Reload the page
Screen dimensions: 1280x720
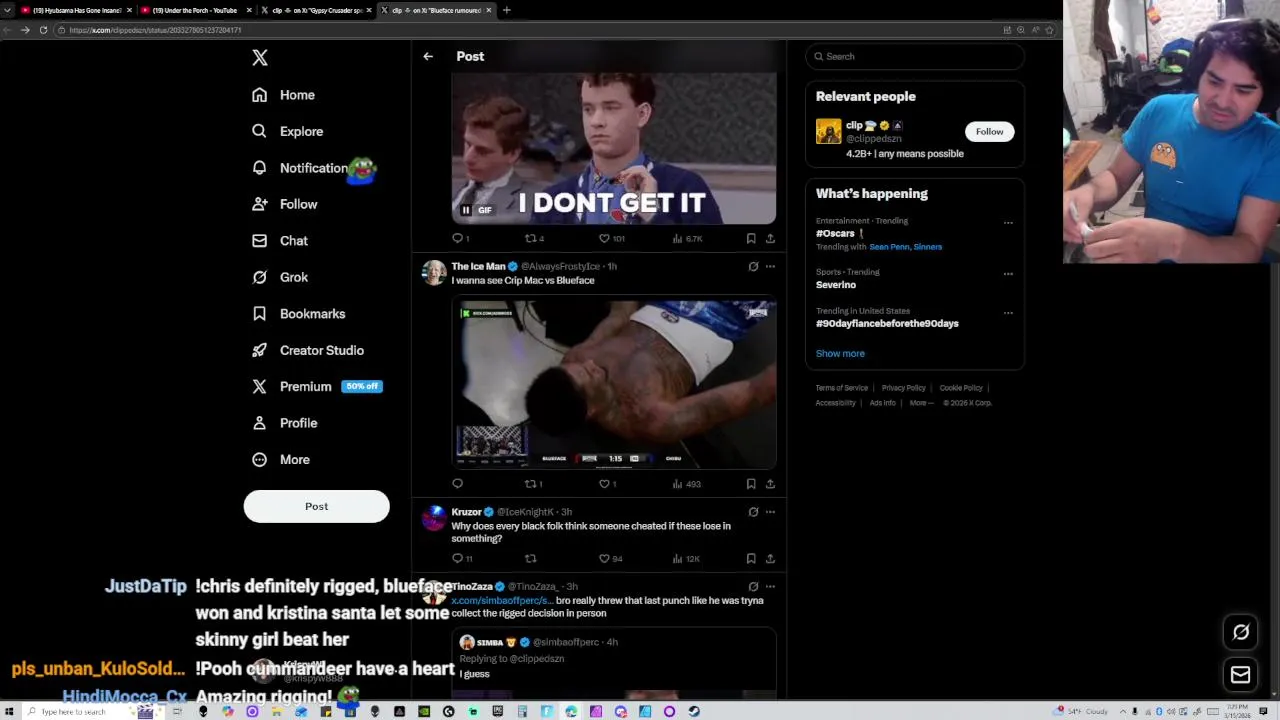pos(43,30)
